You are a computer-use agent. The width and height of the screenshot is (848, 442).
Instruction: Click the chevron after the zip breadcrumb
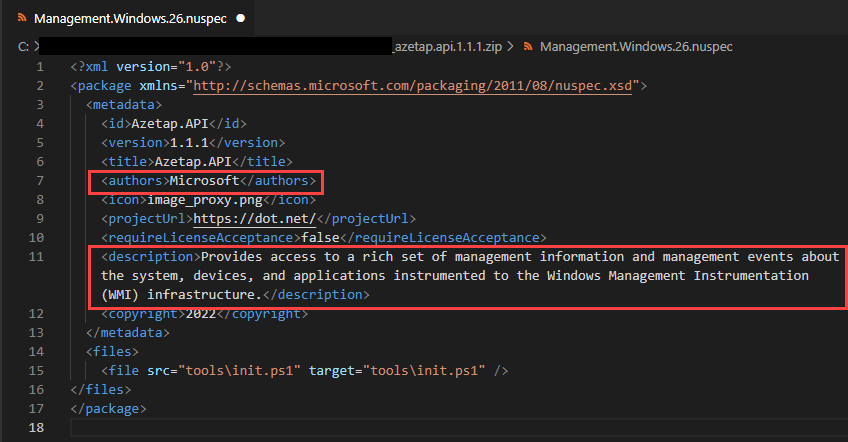pos(510,47)
